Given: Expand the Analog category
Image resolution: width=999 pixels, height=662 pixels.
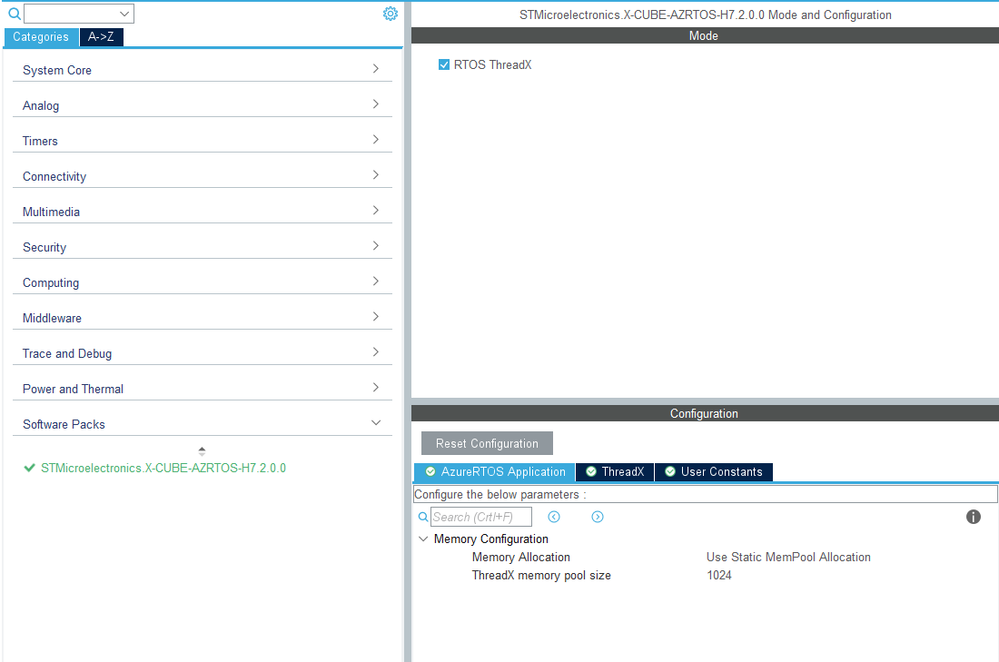Looking at the screenshot, I should 202,104.
